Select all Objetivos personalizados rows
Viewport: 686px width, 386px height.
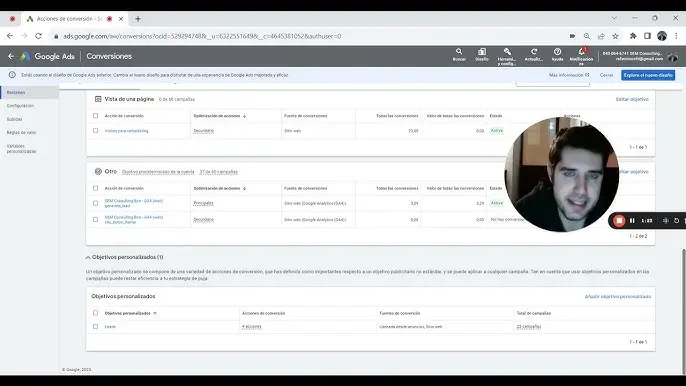tap(95, 313)
